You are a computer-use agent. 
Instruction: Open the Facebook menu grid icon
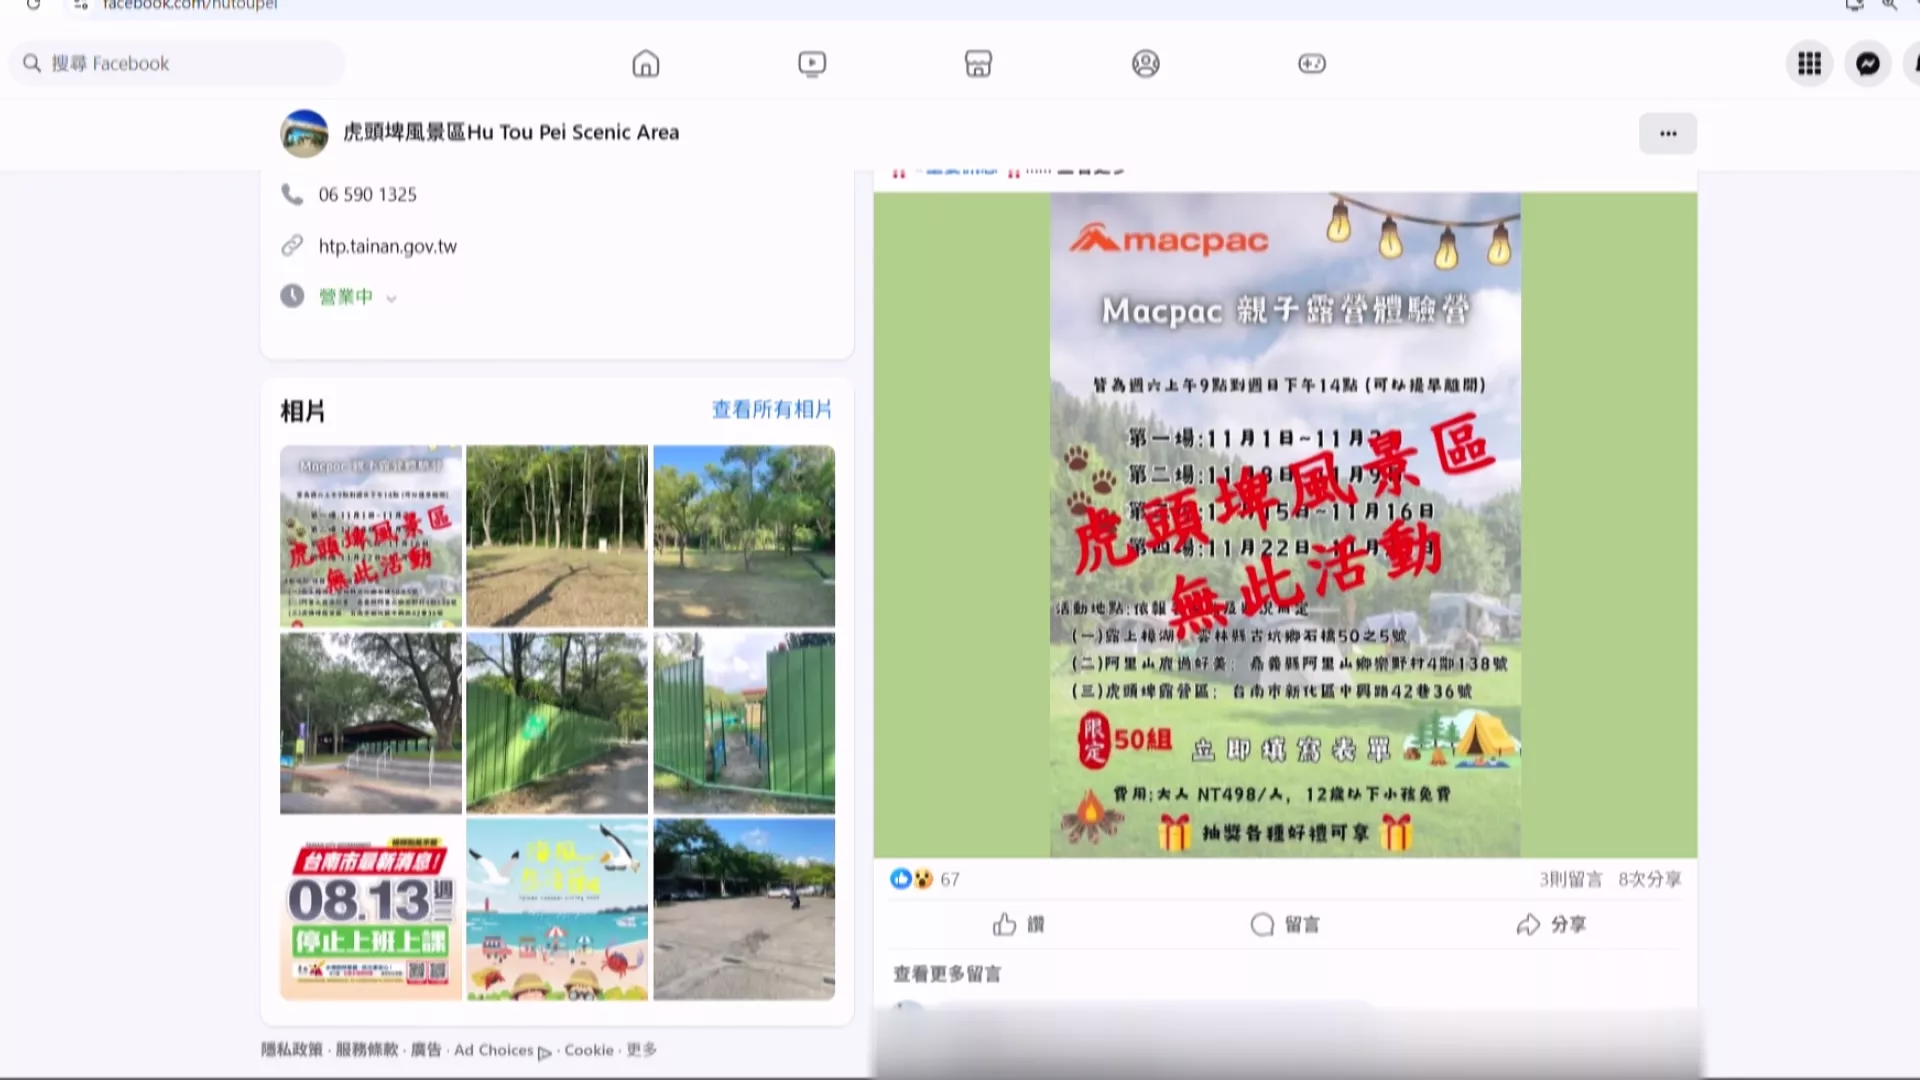[x=1809, y=64]
